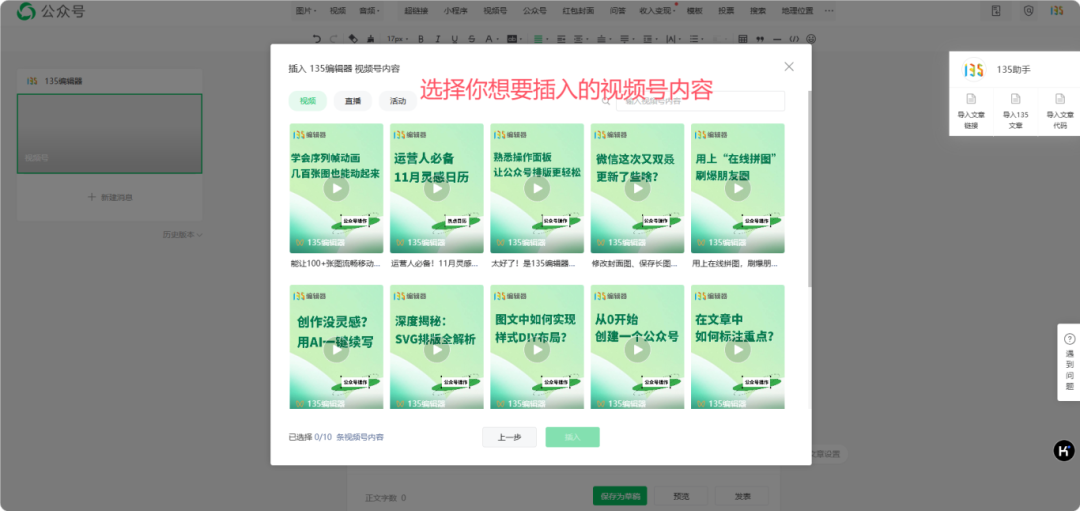Image resolution: width=1080 pixels, height=511 pixels.
Task: Select video 微信这次又双叒更新了些啥
Action: [x=637, y=188]
